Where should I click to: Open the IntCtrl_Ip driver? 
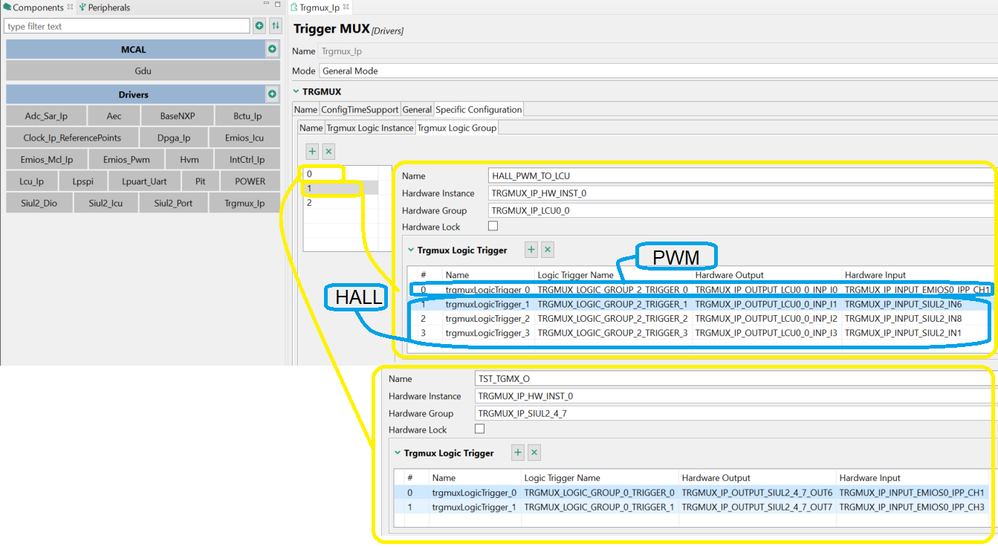point(247,159)
